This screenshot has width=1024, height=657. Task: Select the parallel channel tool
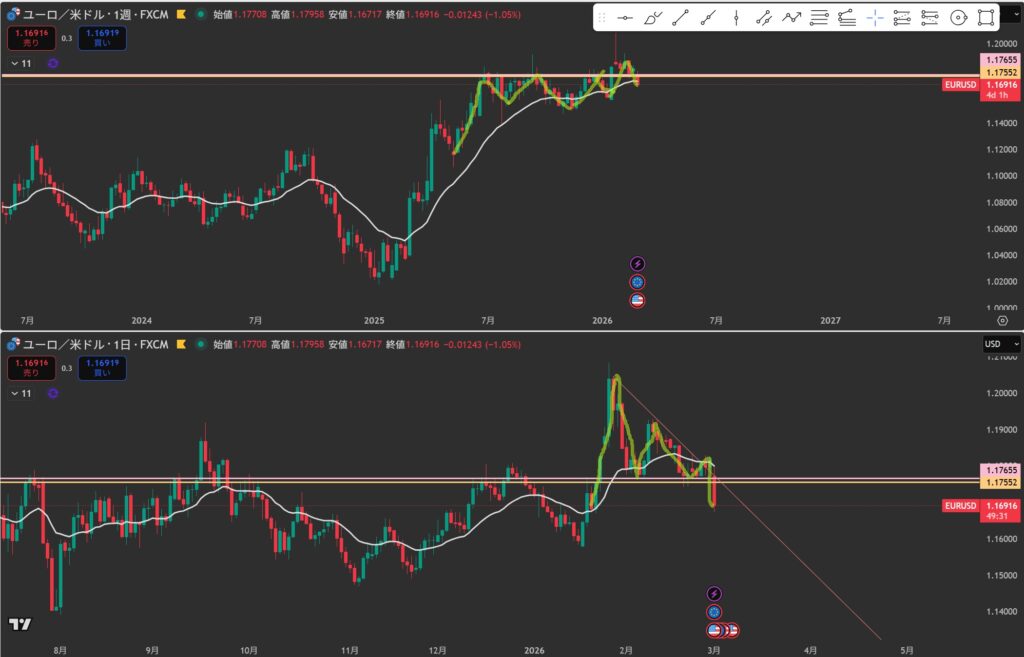pos(764,17)
